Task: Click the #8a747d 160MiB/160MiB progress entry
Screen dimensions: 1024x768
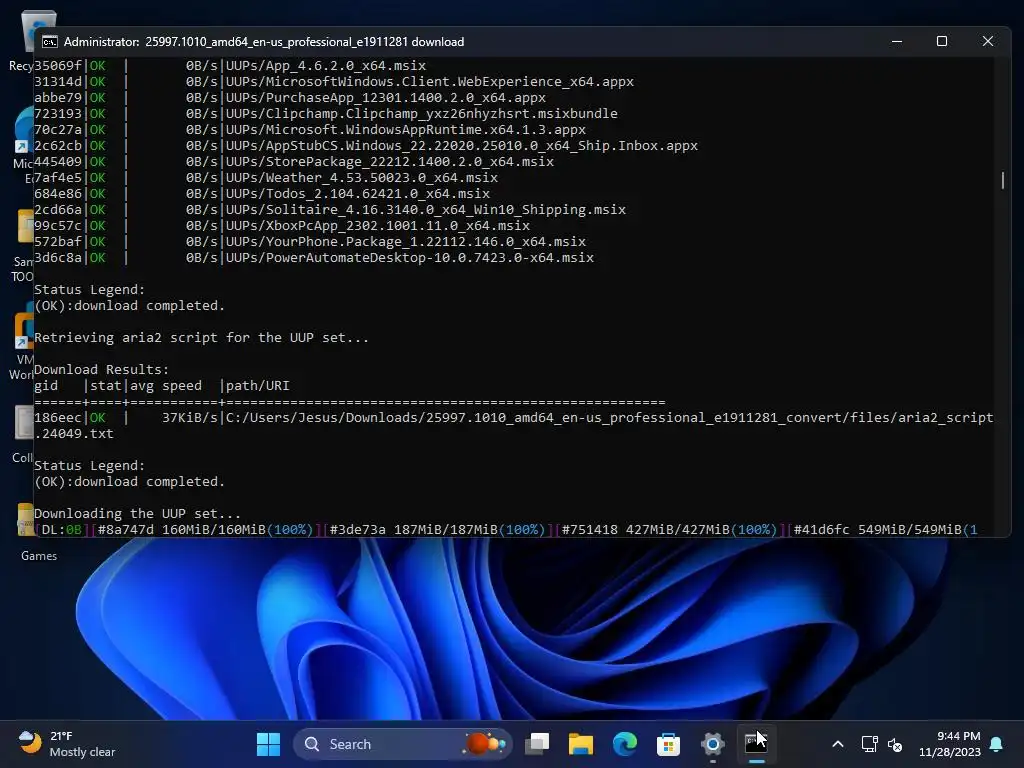Action: click(206, 530)
